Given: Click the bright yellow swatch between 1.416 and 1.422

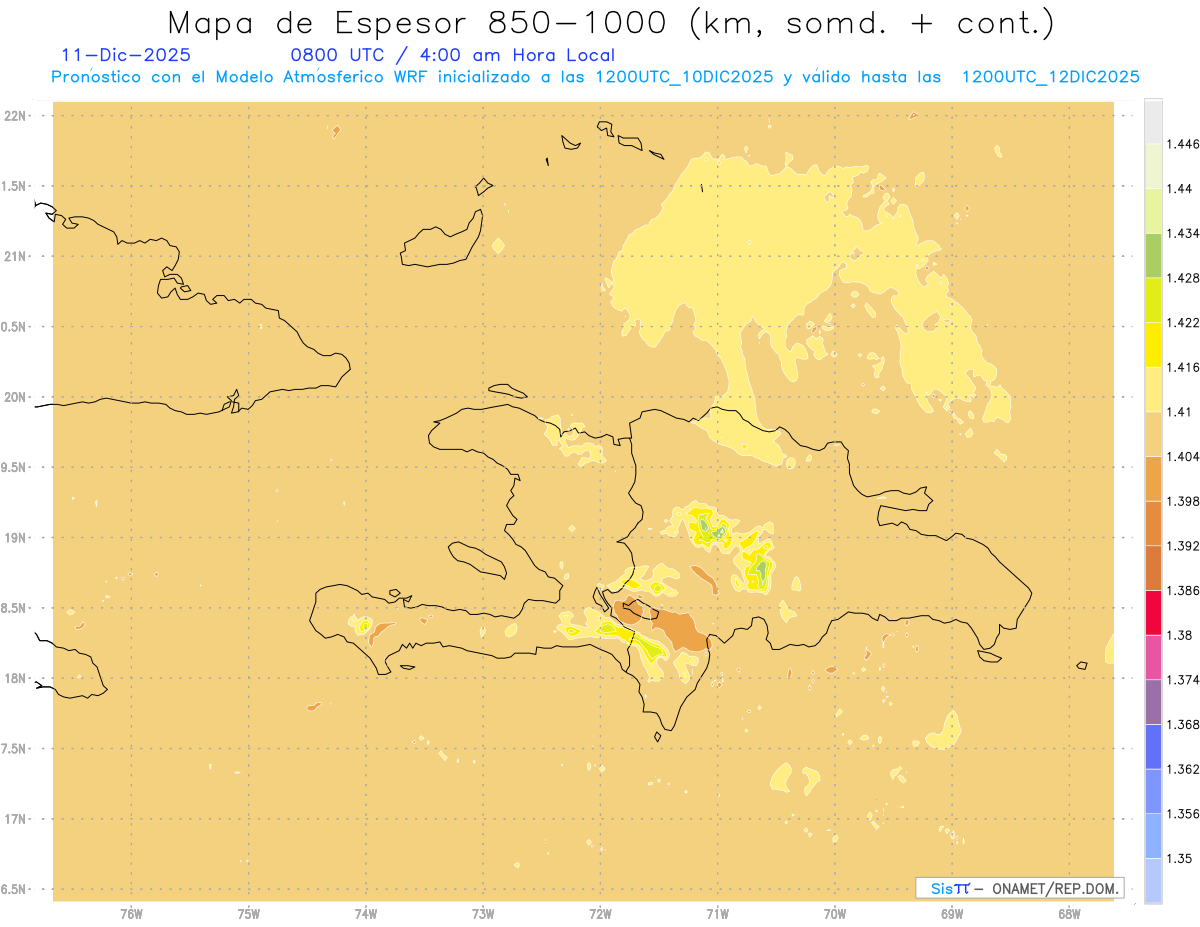Looking at the screenshot, I should coord(1153,344).
